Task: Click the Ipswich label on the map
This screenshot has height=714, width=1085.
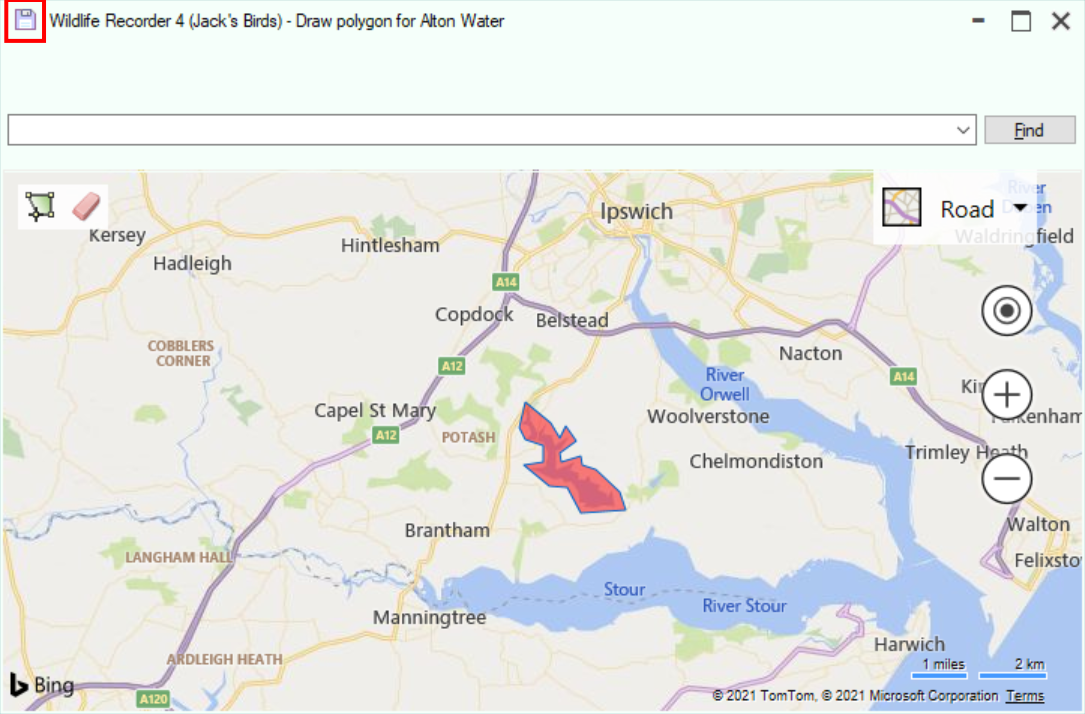Action: [x=636, y=211]
